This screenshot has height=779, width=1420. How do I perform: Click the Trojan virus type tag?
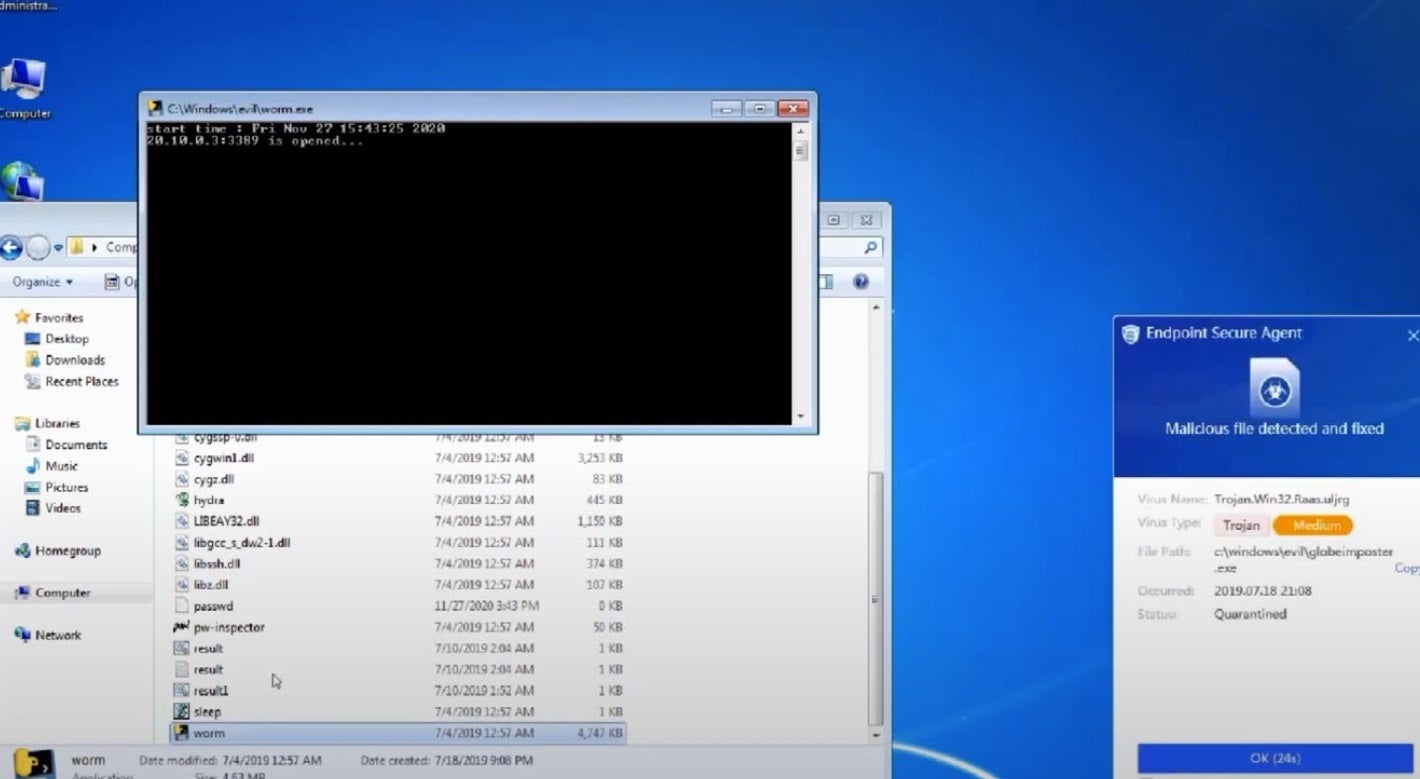click(1241, 525)
